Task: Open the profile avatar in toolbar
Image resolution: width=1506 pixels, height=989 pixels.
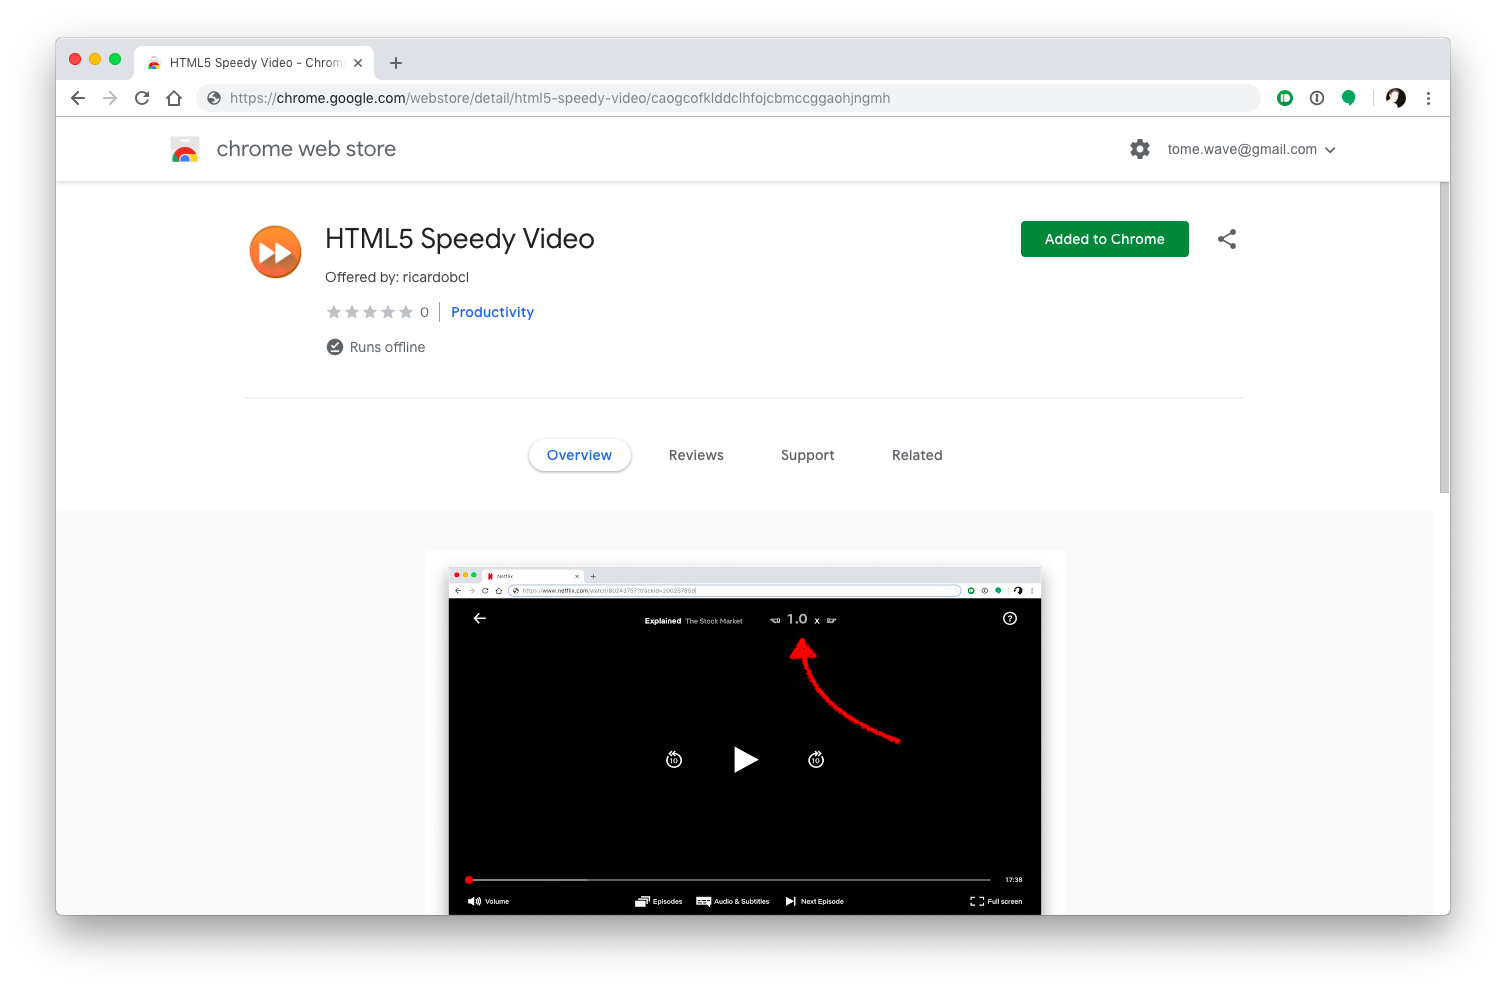Action: point(1396,98)
